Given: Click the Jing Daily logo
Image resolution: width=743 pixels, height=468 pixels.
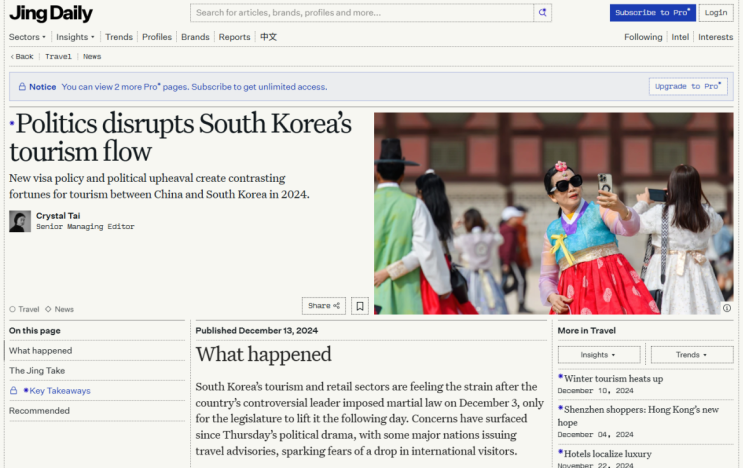Looking at the screenshot, I should (51, 13).
